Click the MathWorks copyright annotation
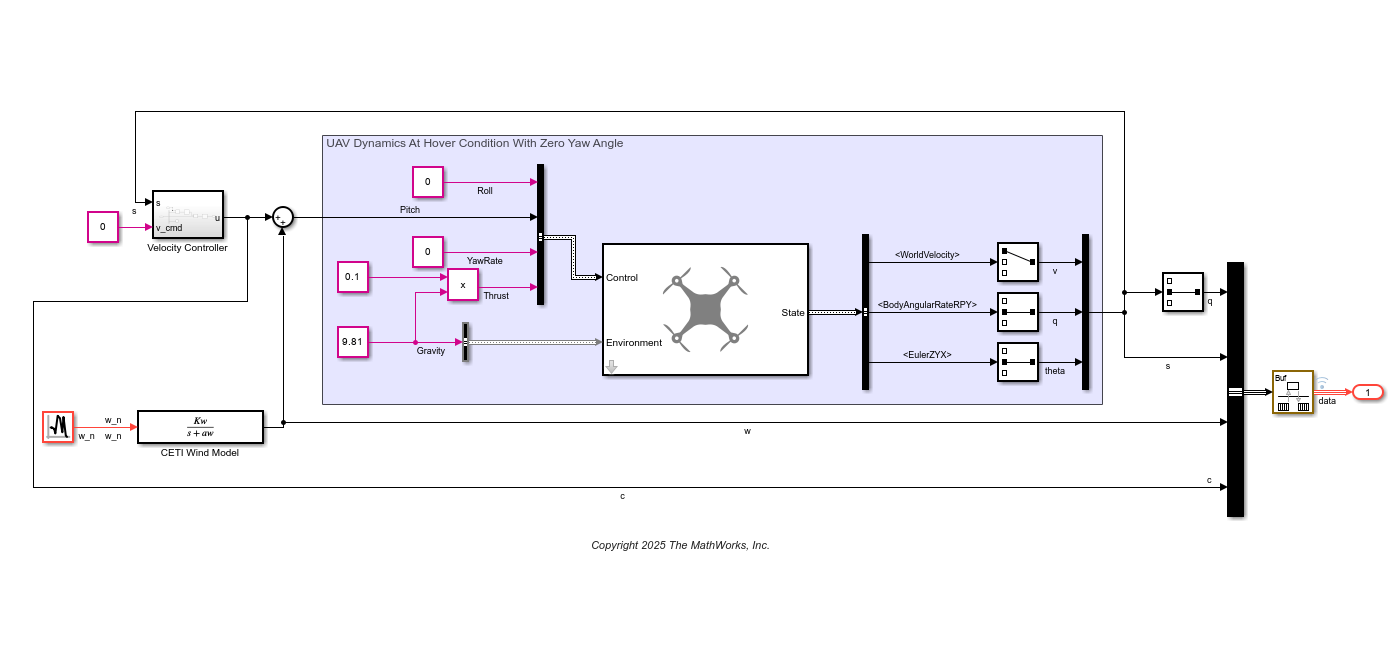 pyautogui.click(x=680, y=546)
